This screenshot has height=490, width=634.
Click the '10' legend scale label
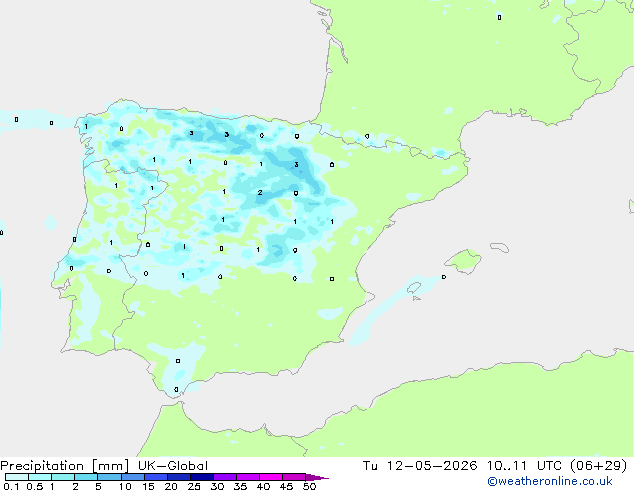[125, 486]
